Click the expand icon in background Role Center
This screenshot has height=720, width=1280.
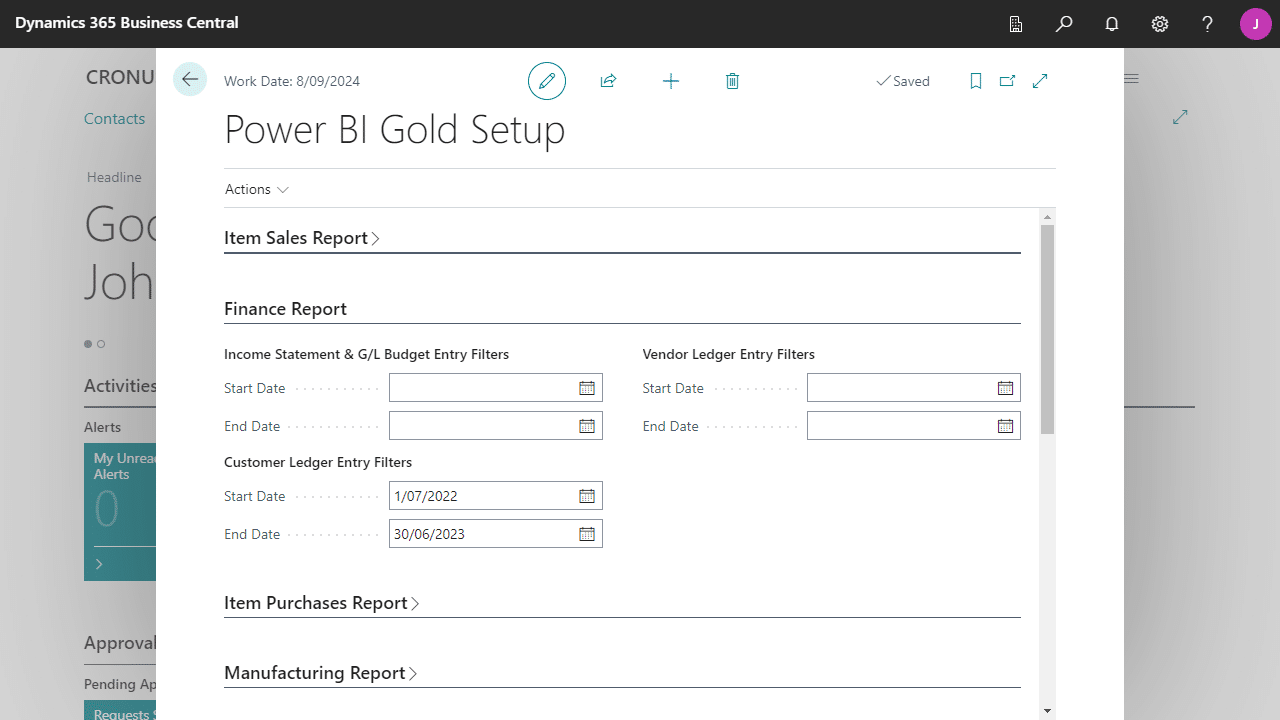[x=1180, y=118]
